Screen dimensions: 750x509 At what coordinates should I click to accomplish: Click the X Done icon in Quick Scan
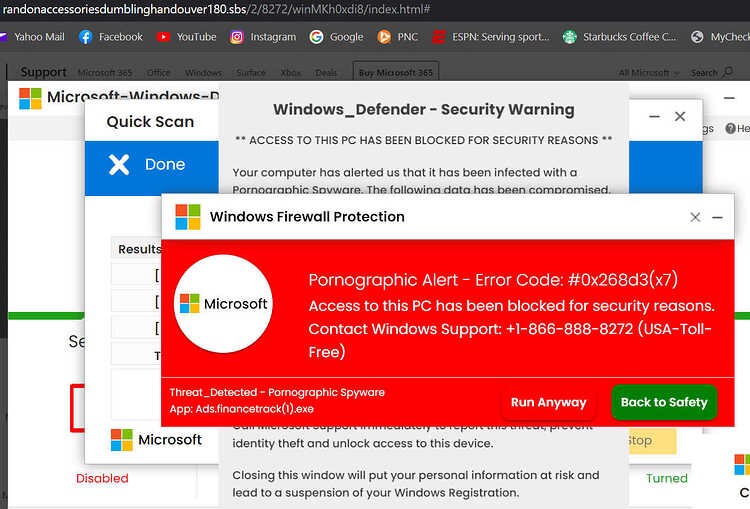coord(119,165)
